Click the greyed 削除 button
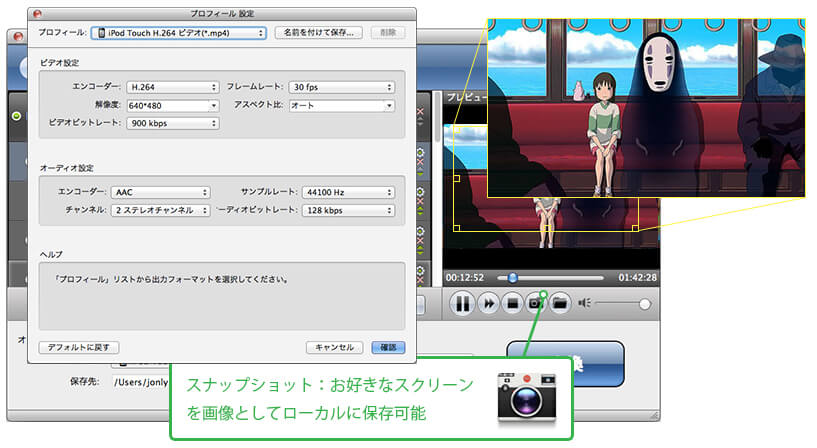817x448 pixels. pyautogui.click(x=388, y=32)
